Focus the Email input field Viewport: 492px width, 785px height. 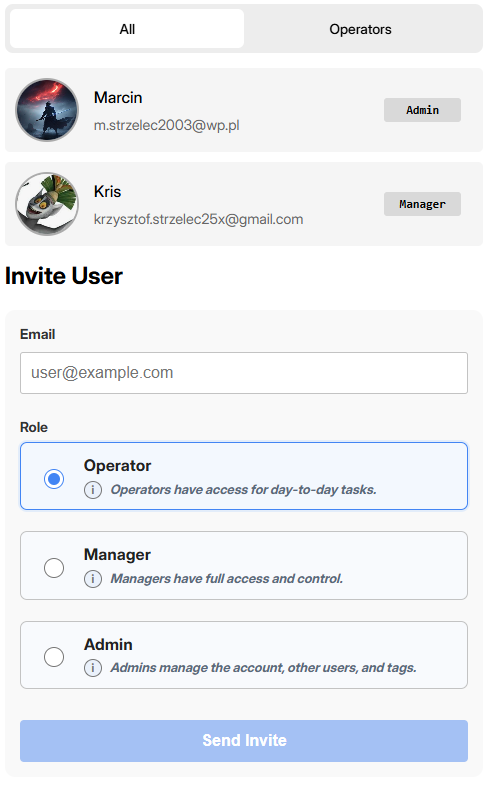[244, 372]
